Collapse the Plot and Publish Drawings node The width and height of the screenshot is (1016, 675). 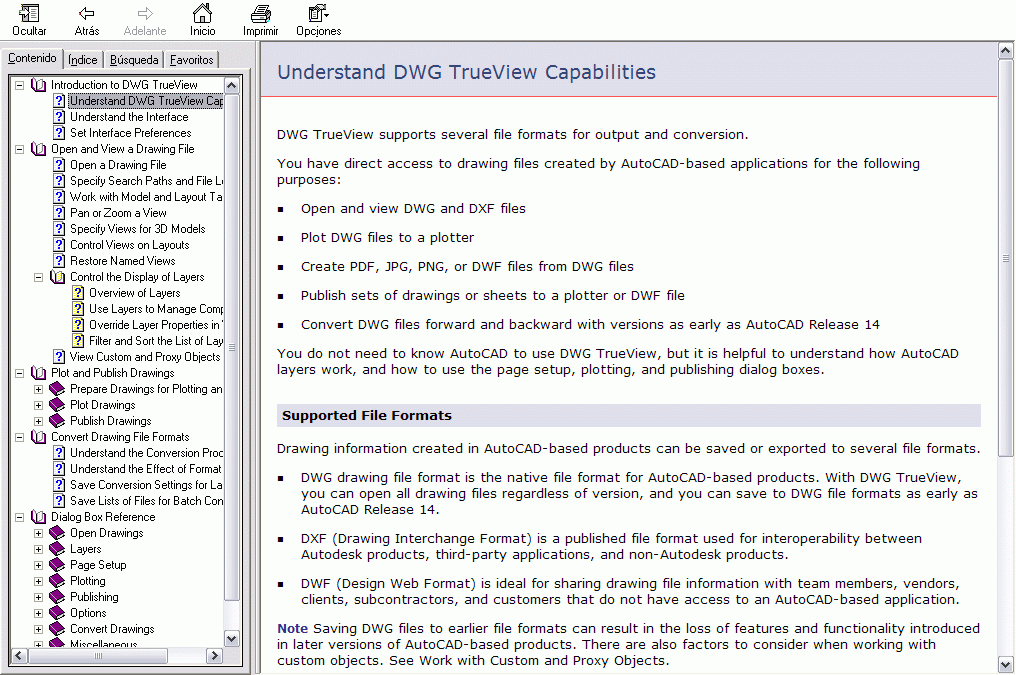(19, 373)
